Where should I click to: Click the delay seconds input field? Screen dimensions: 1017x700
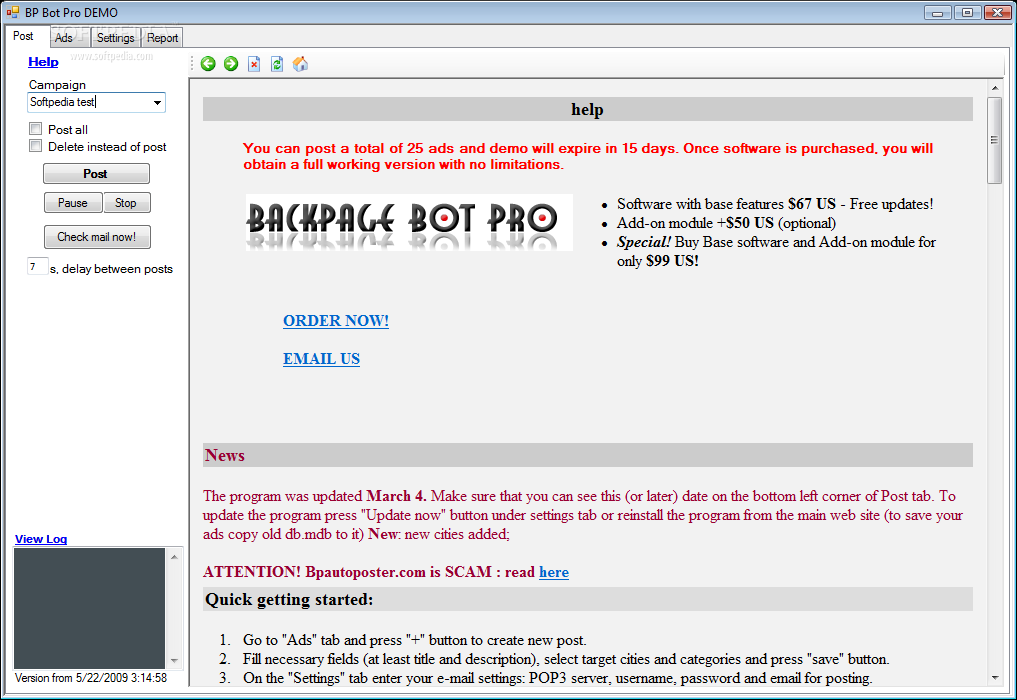coord(38,267)
